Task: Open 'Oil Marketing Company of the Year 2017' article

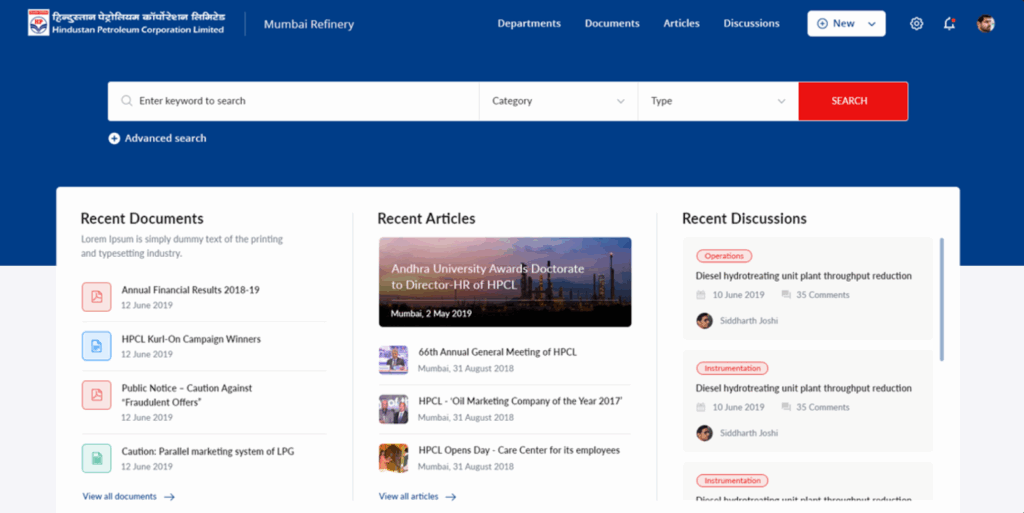Action: 520,401
